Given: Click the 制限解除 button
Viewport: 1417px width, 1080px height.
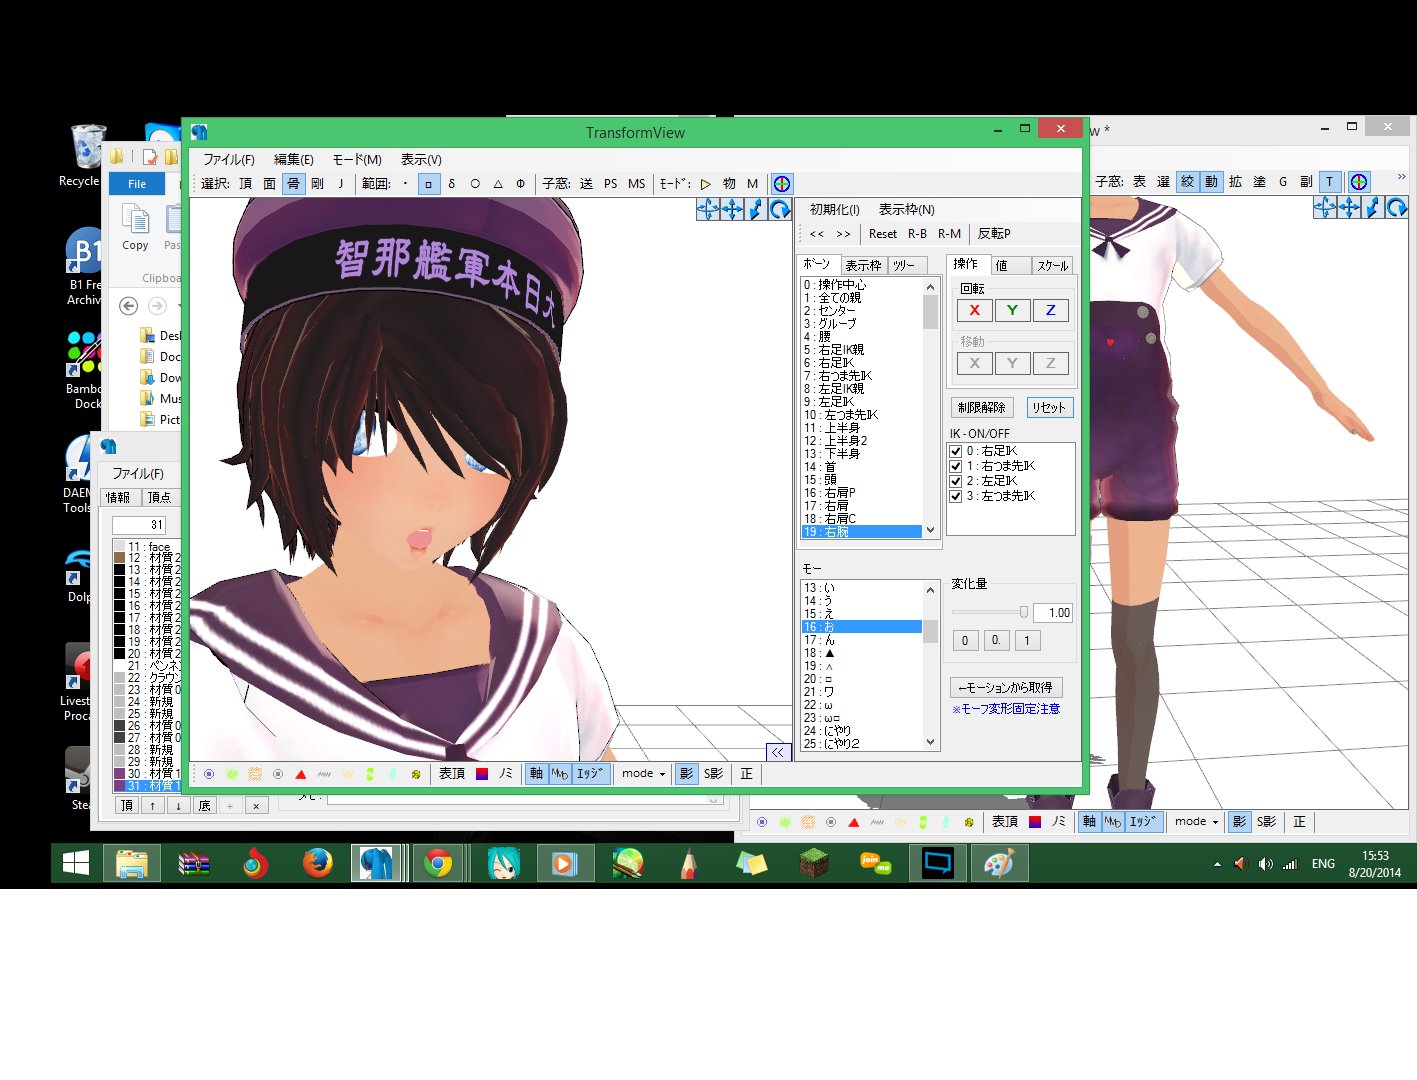Looking at the screenshot, I should coord(982,408).
